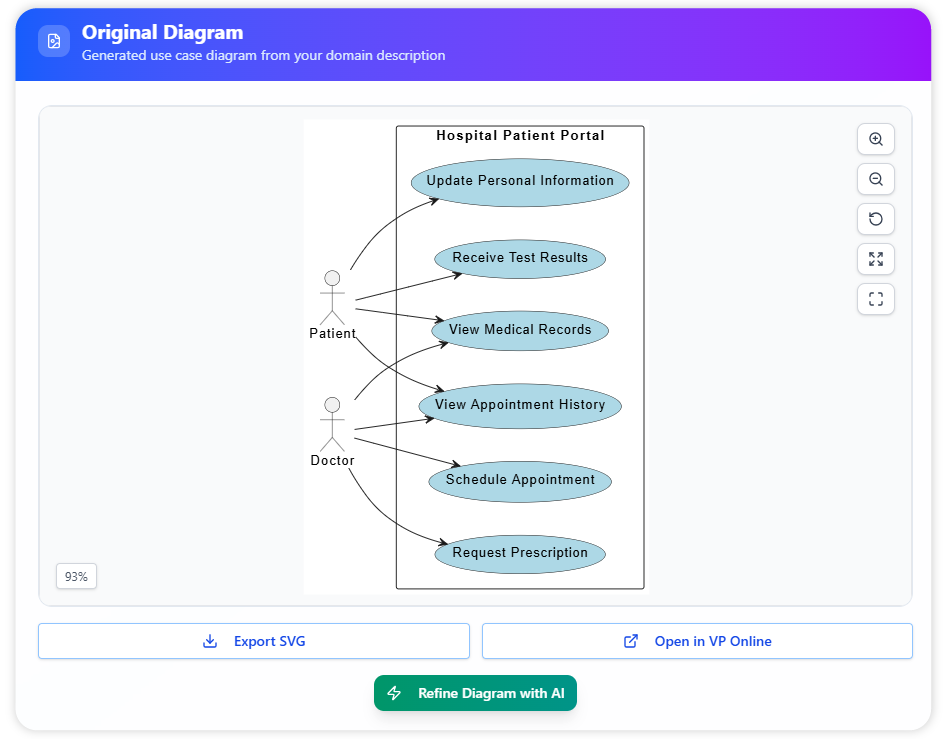Click the fit-to-screen expand arrows icon
The image size is (947, 739).
pos(875,259)
